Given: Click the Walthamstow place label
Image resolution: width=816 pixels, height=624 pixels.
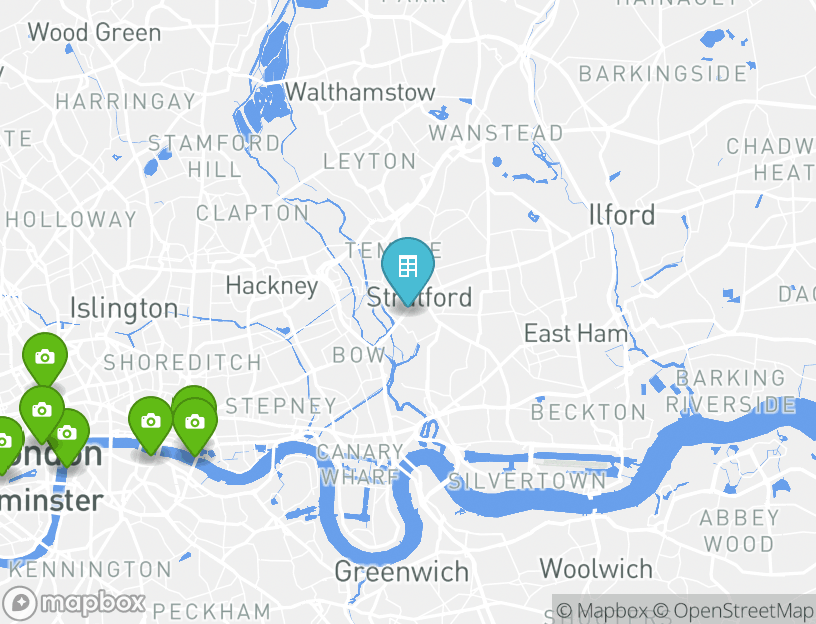Looking at the screenshot, I should [x=360, y=93].
